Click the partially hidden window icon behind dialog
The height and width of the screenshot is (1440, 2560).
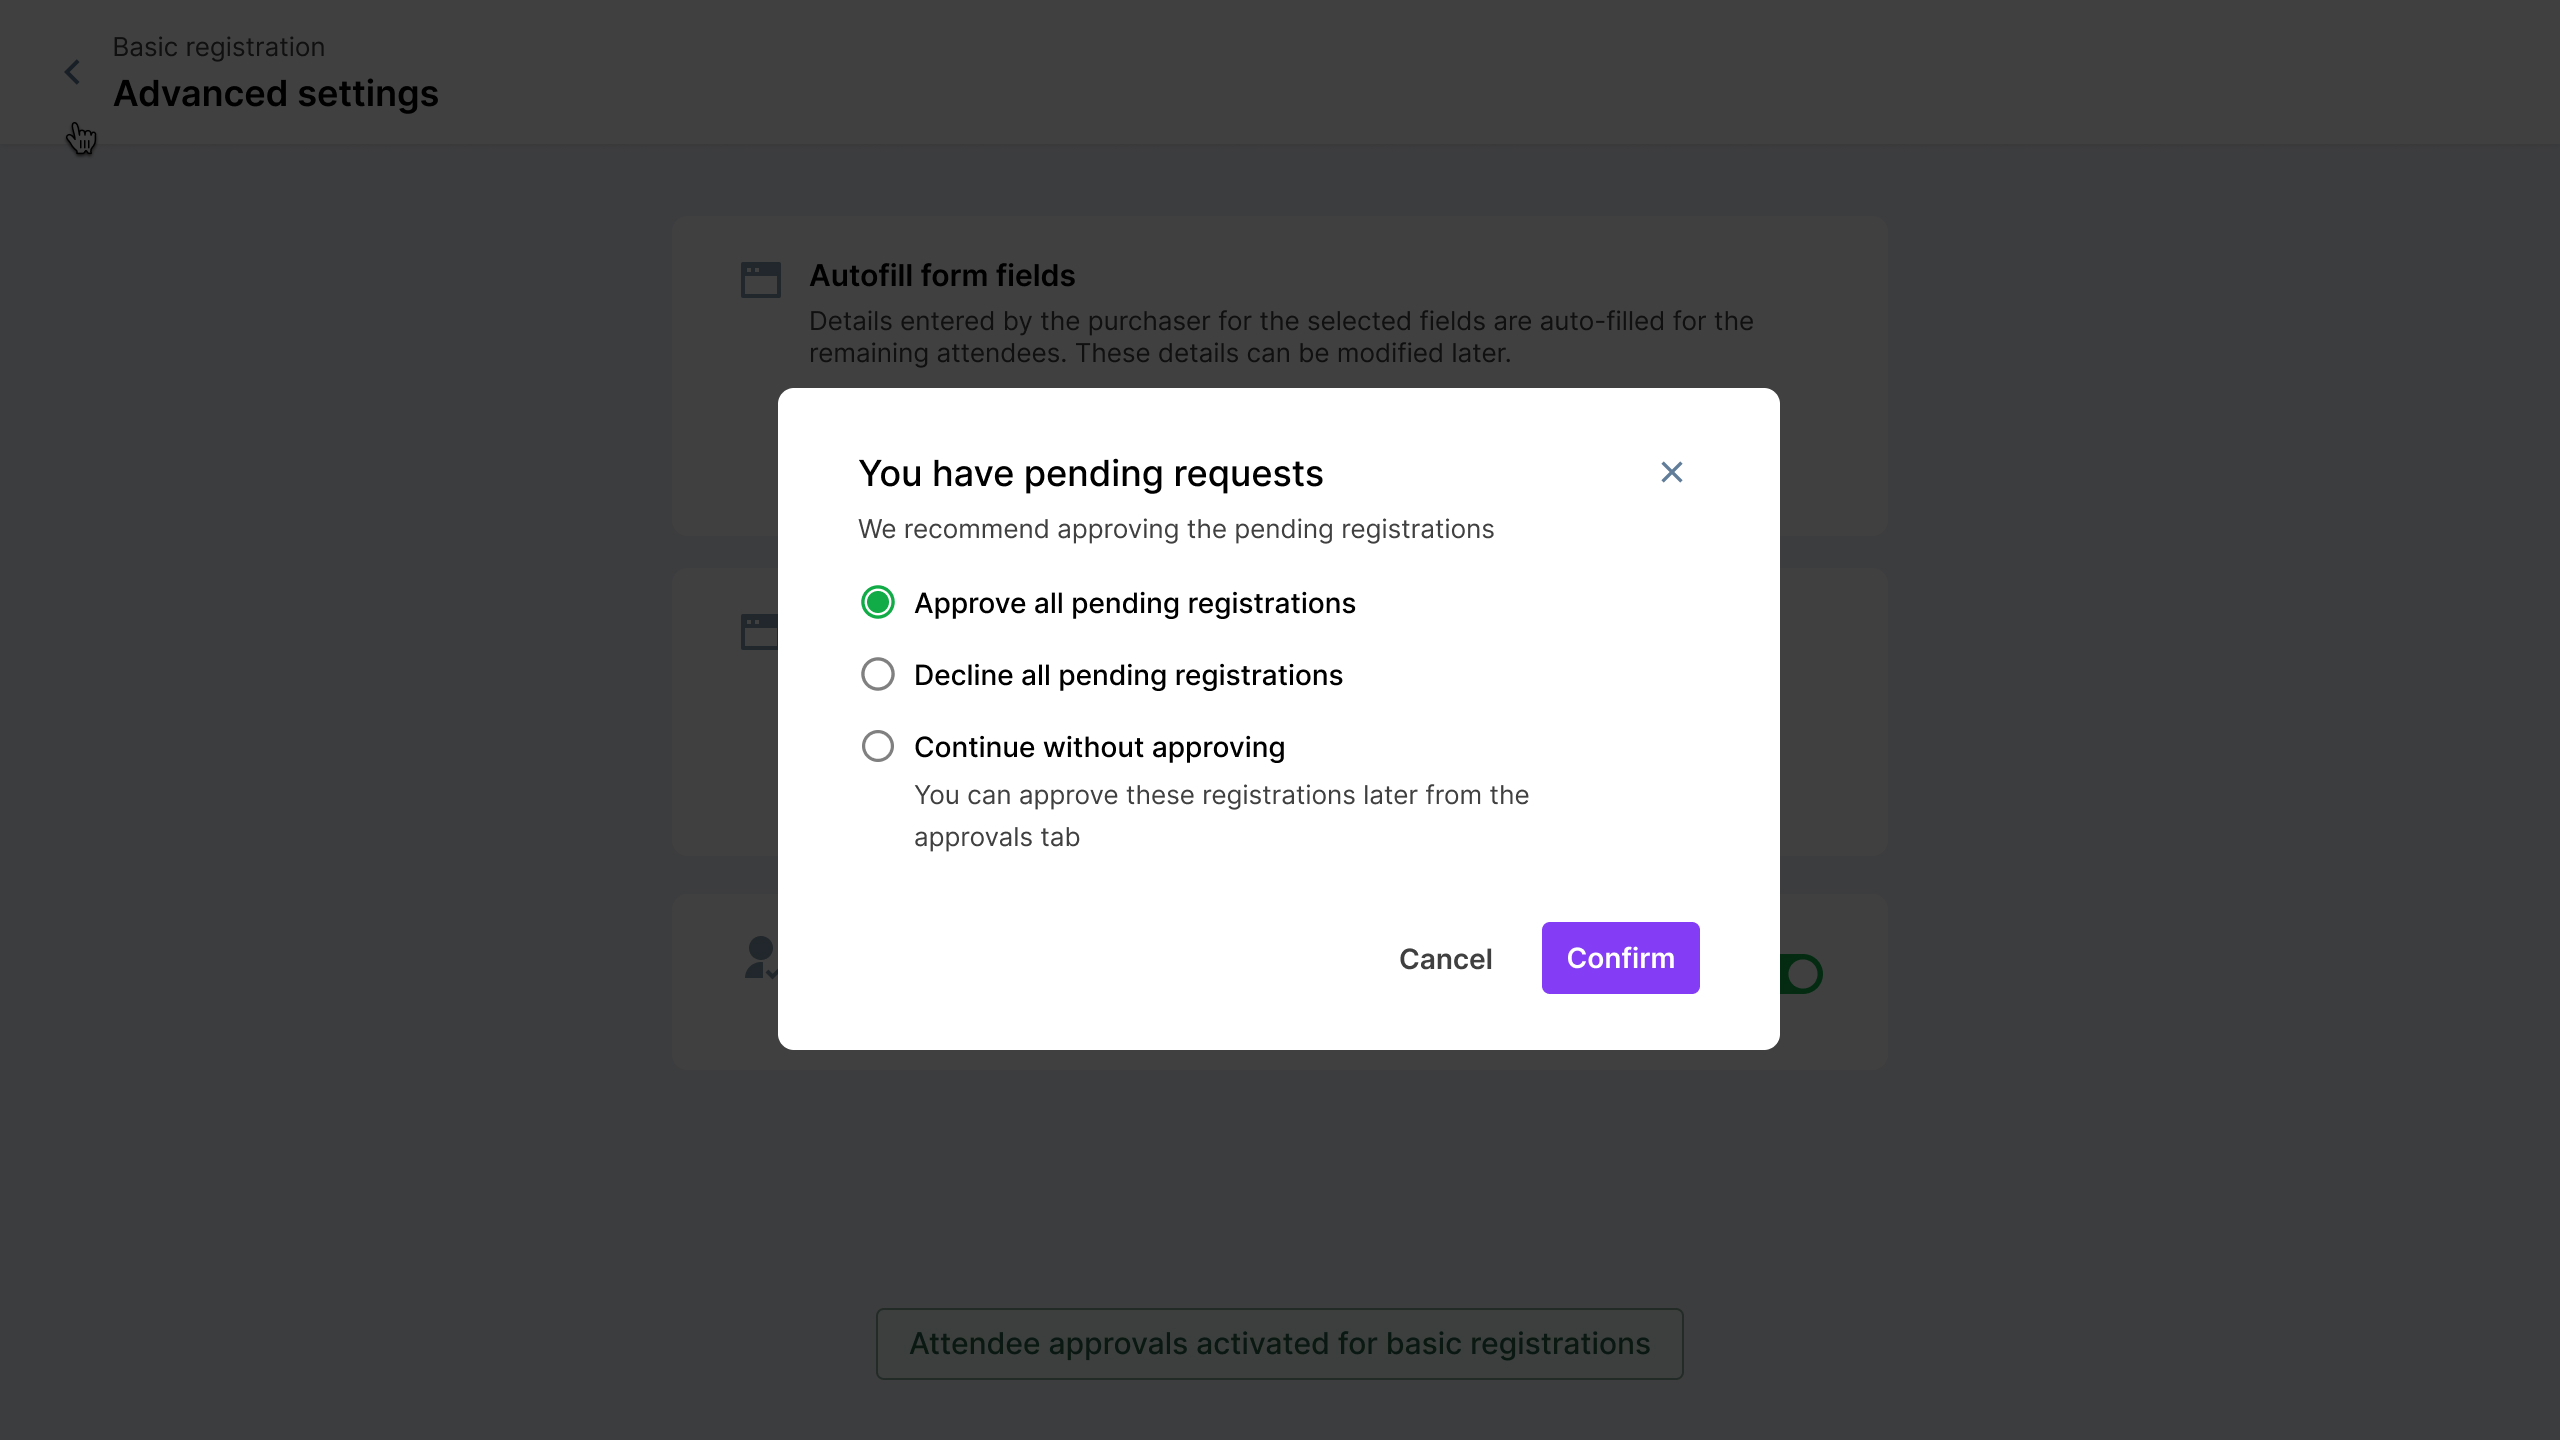click(759, 632)
